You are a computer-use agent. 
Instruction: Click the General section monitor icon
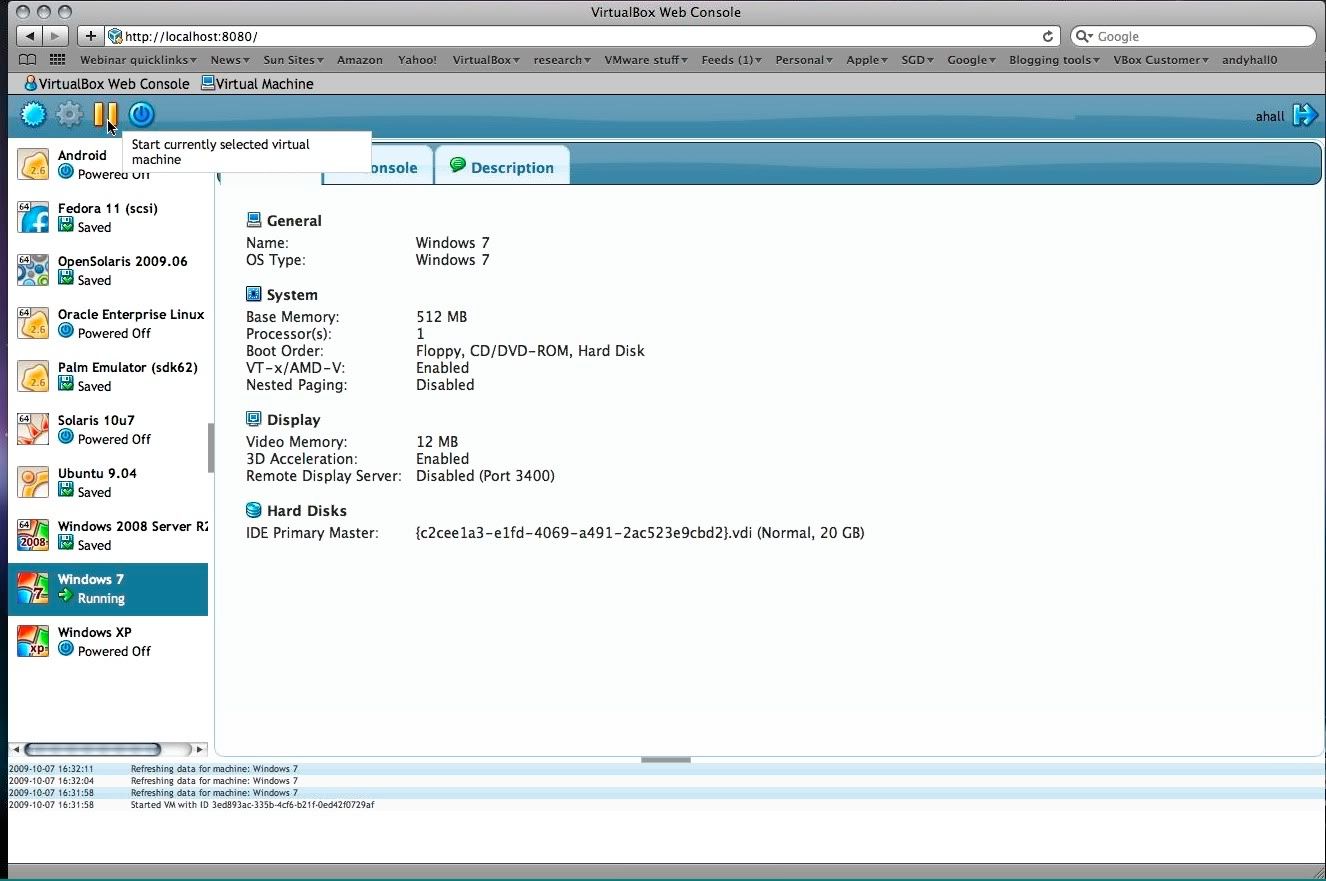254,220
